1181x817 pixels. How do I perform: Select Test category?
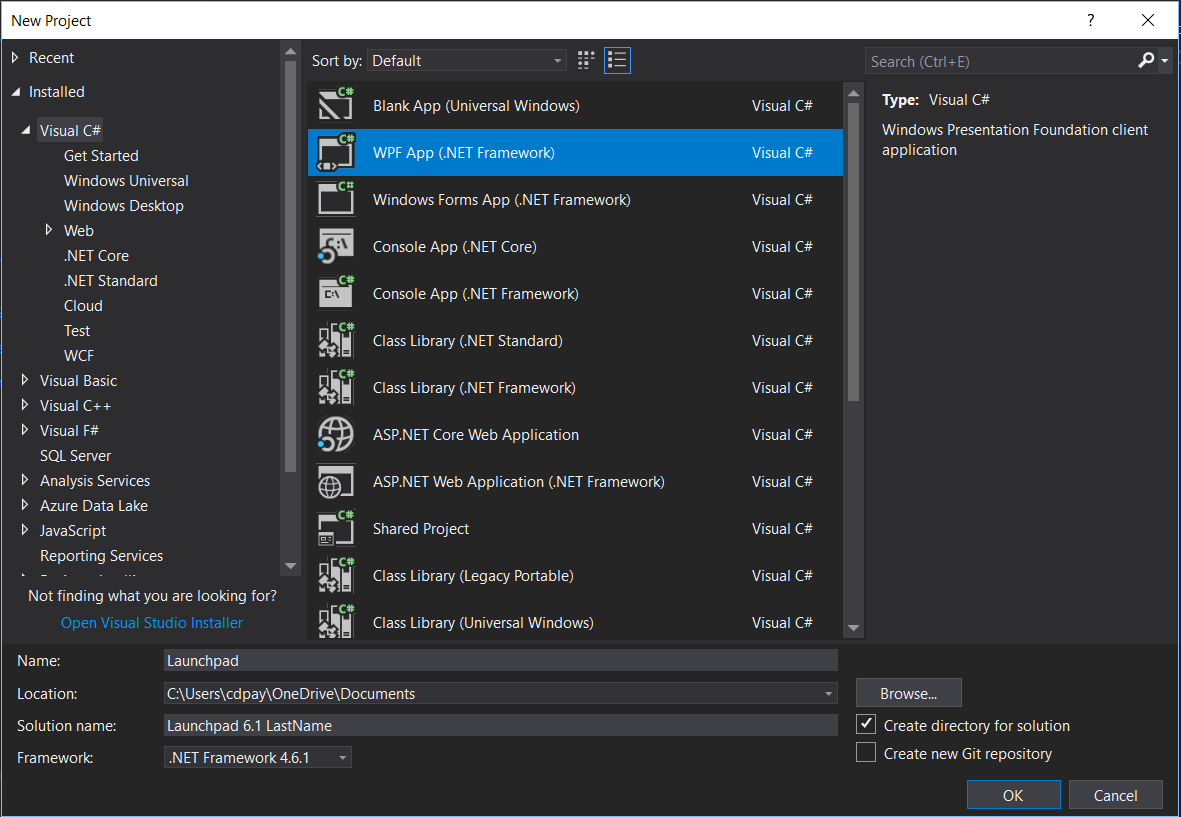[x=77, y=330]
